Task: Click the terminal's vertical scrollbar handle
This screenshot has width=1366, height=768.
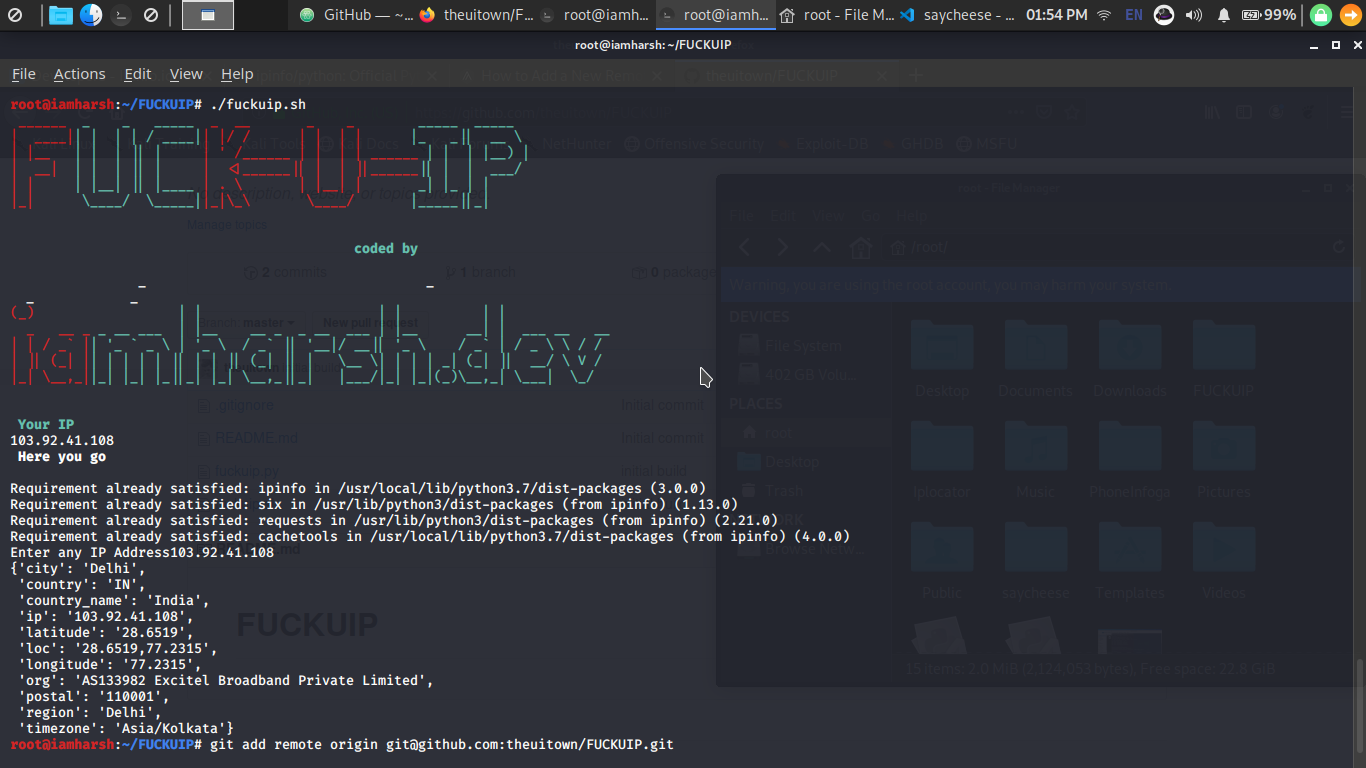Action: 1360,708
